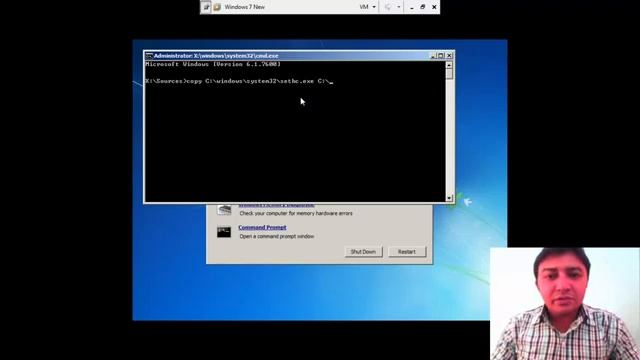Click the Shut Down button
Image resolution: width=640 pixels, height=360 pixels.
(363, 252)
